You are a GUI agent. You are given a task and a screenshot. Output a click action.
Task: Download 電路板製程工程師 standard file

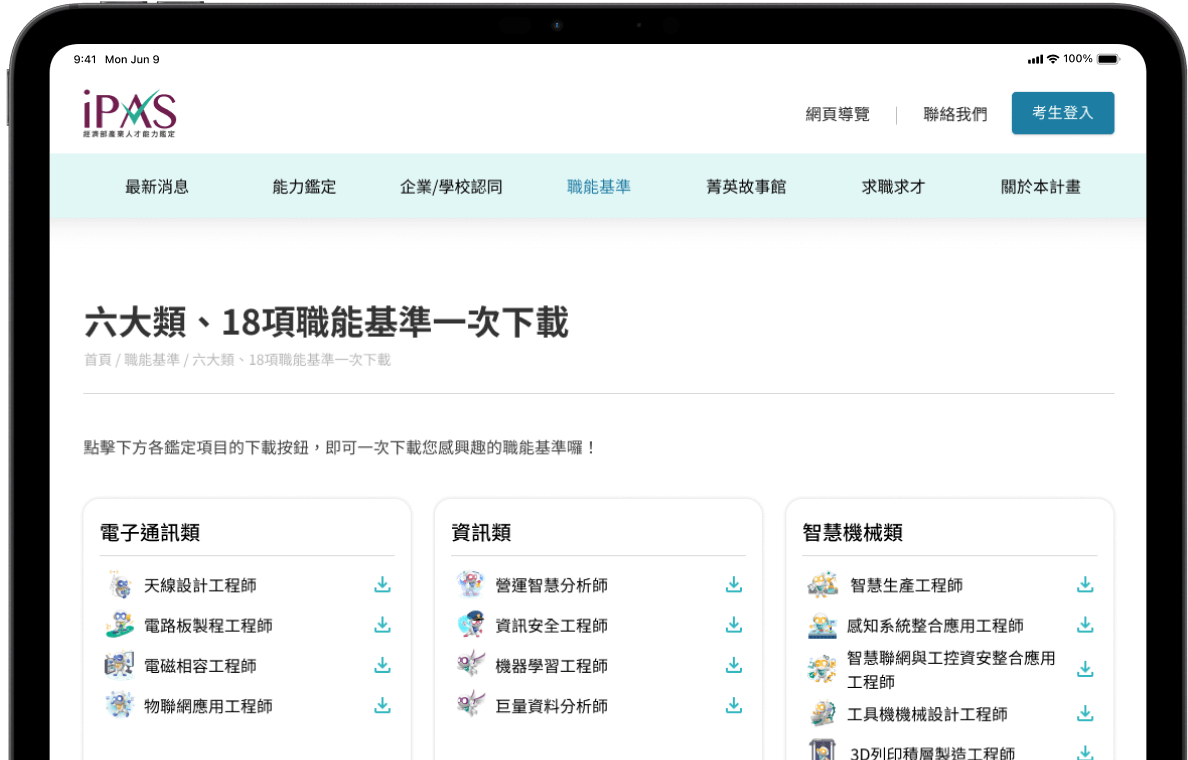[382, 625]
